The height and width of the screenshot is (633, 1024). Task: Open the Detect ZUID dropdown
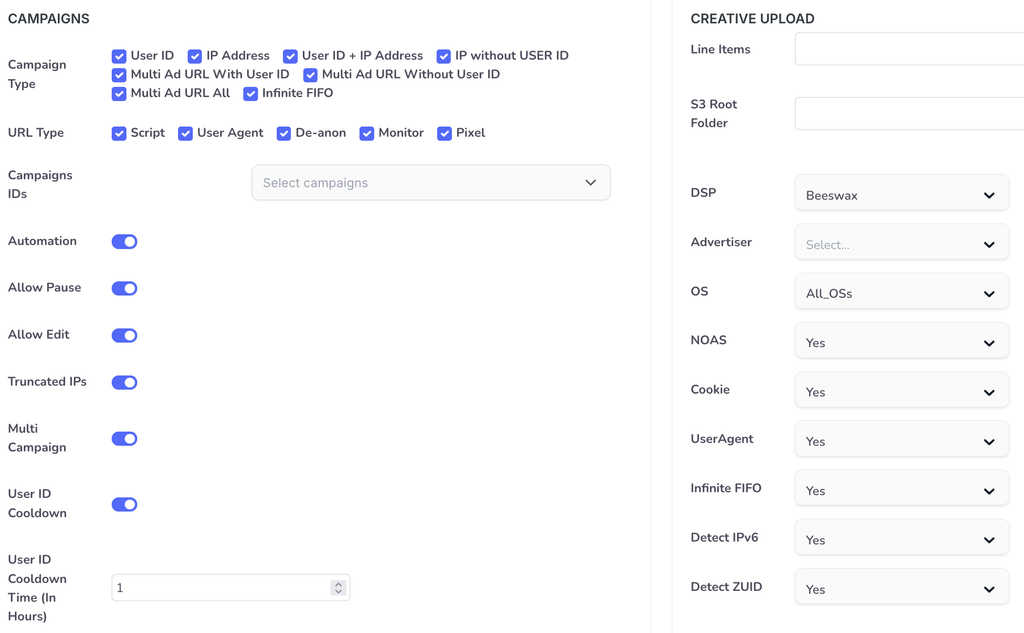tap(901, 589)
